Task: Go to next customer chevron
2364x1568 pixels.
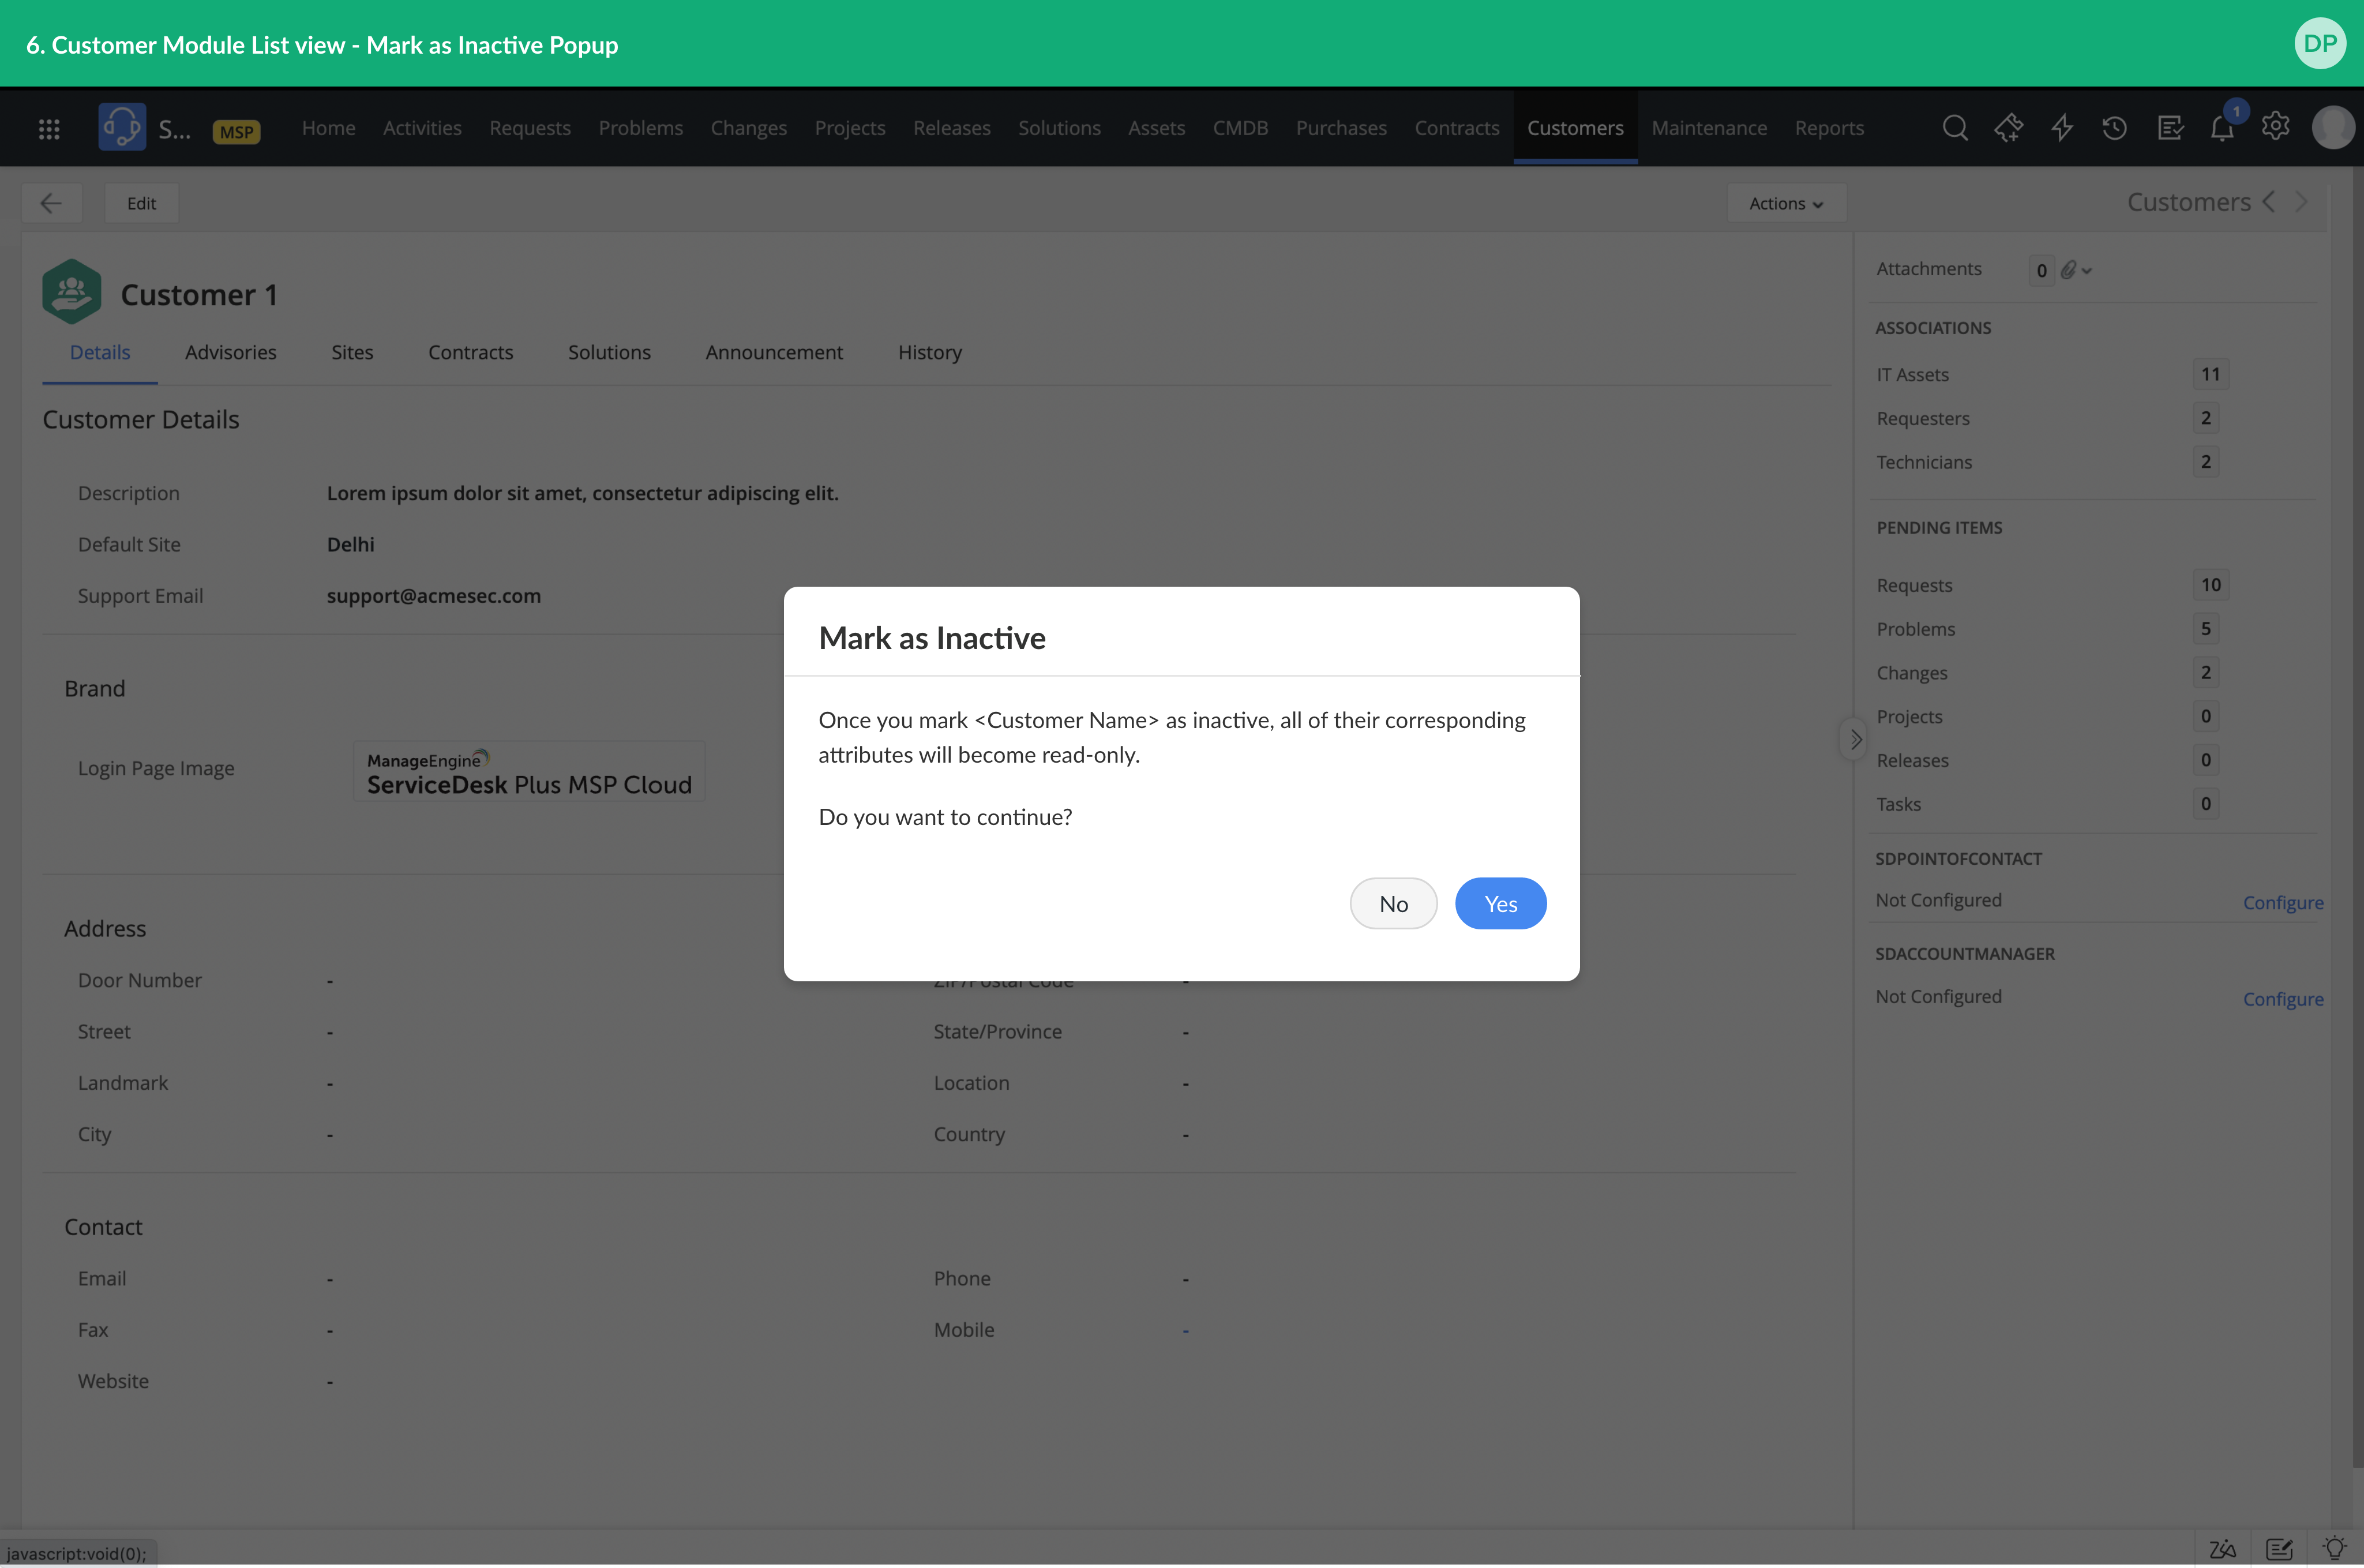Action: click(2301, 201)
